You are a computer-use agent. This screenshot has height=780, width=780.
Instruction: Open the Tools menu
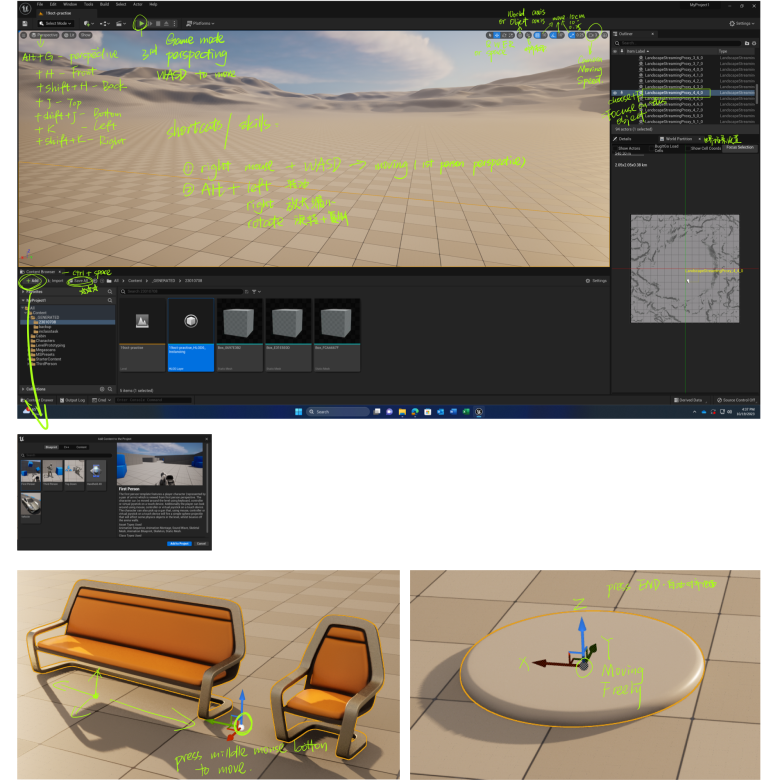click(89, 4)
